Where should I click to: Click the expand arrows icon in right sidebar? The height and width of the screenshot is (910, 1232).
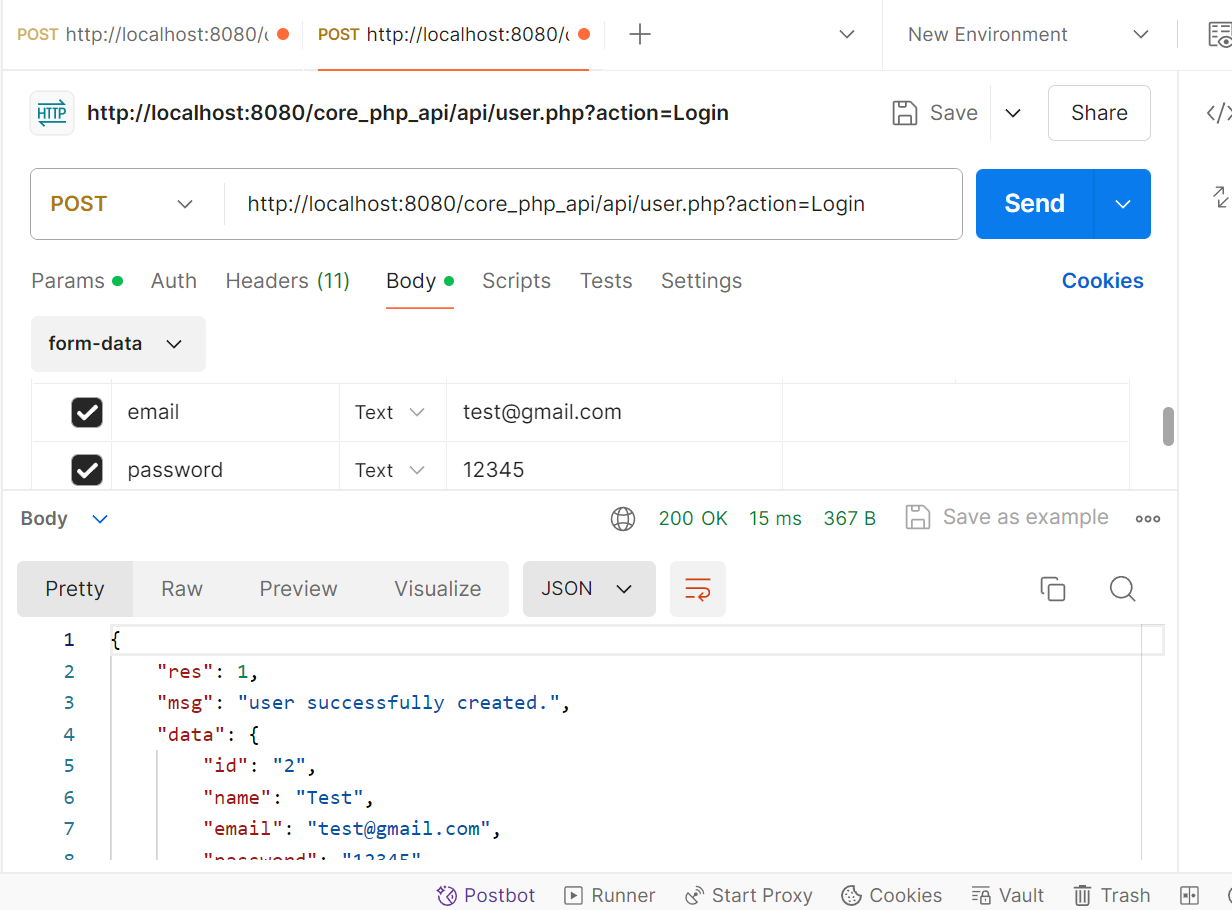tap(1220, 196)
